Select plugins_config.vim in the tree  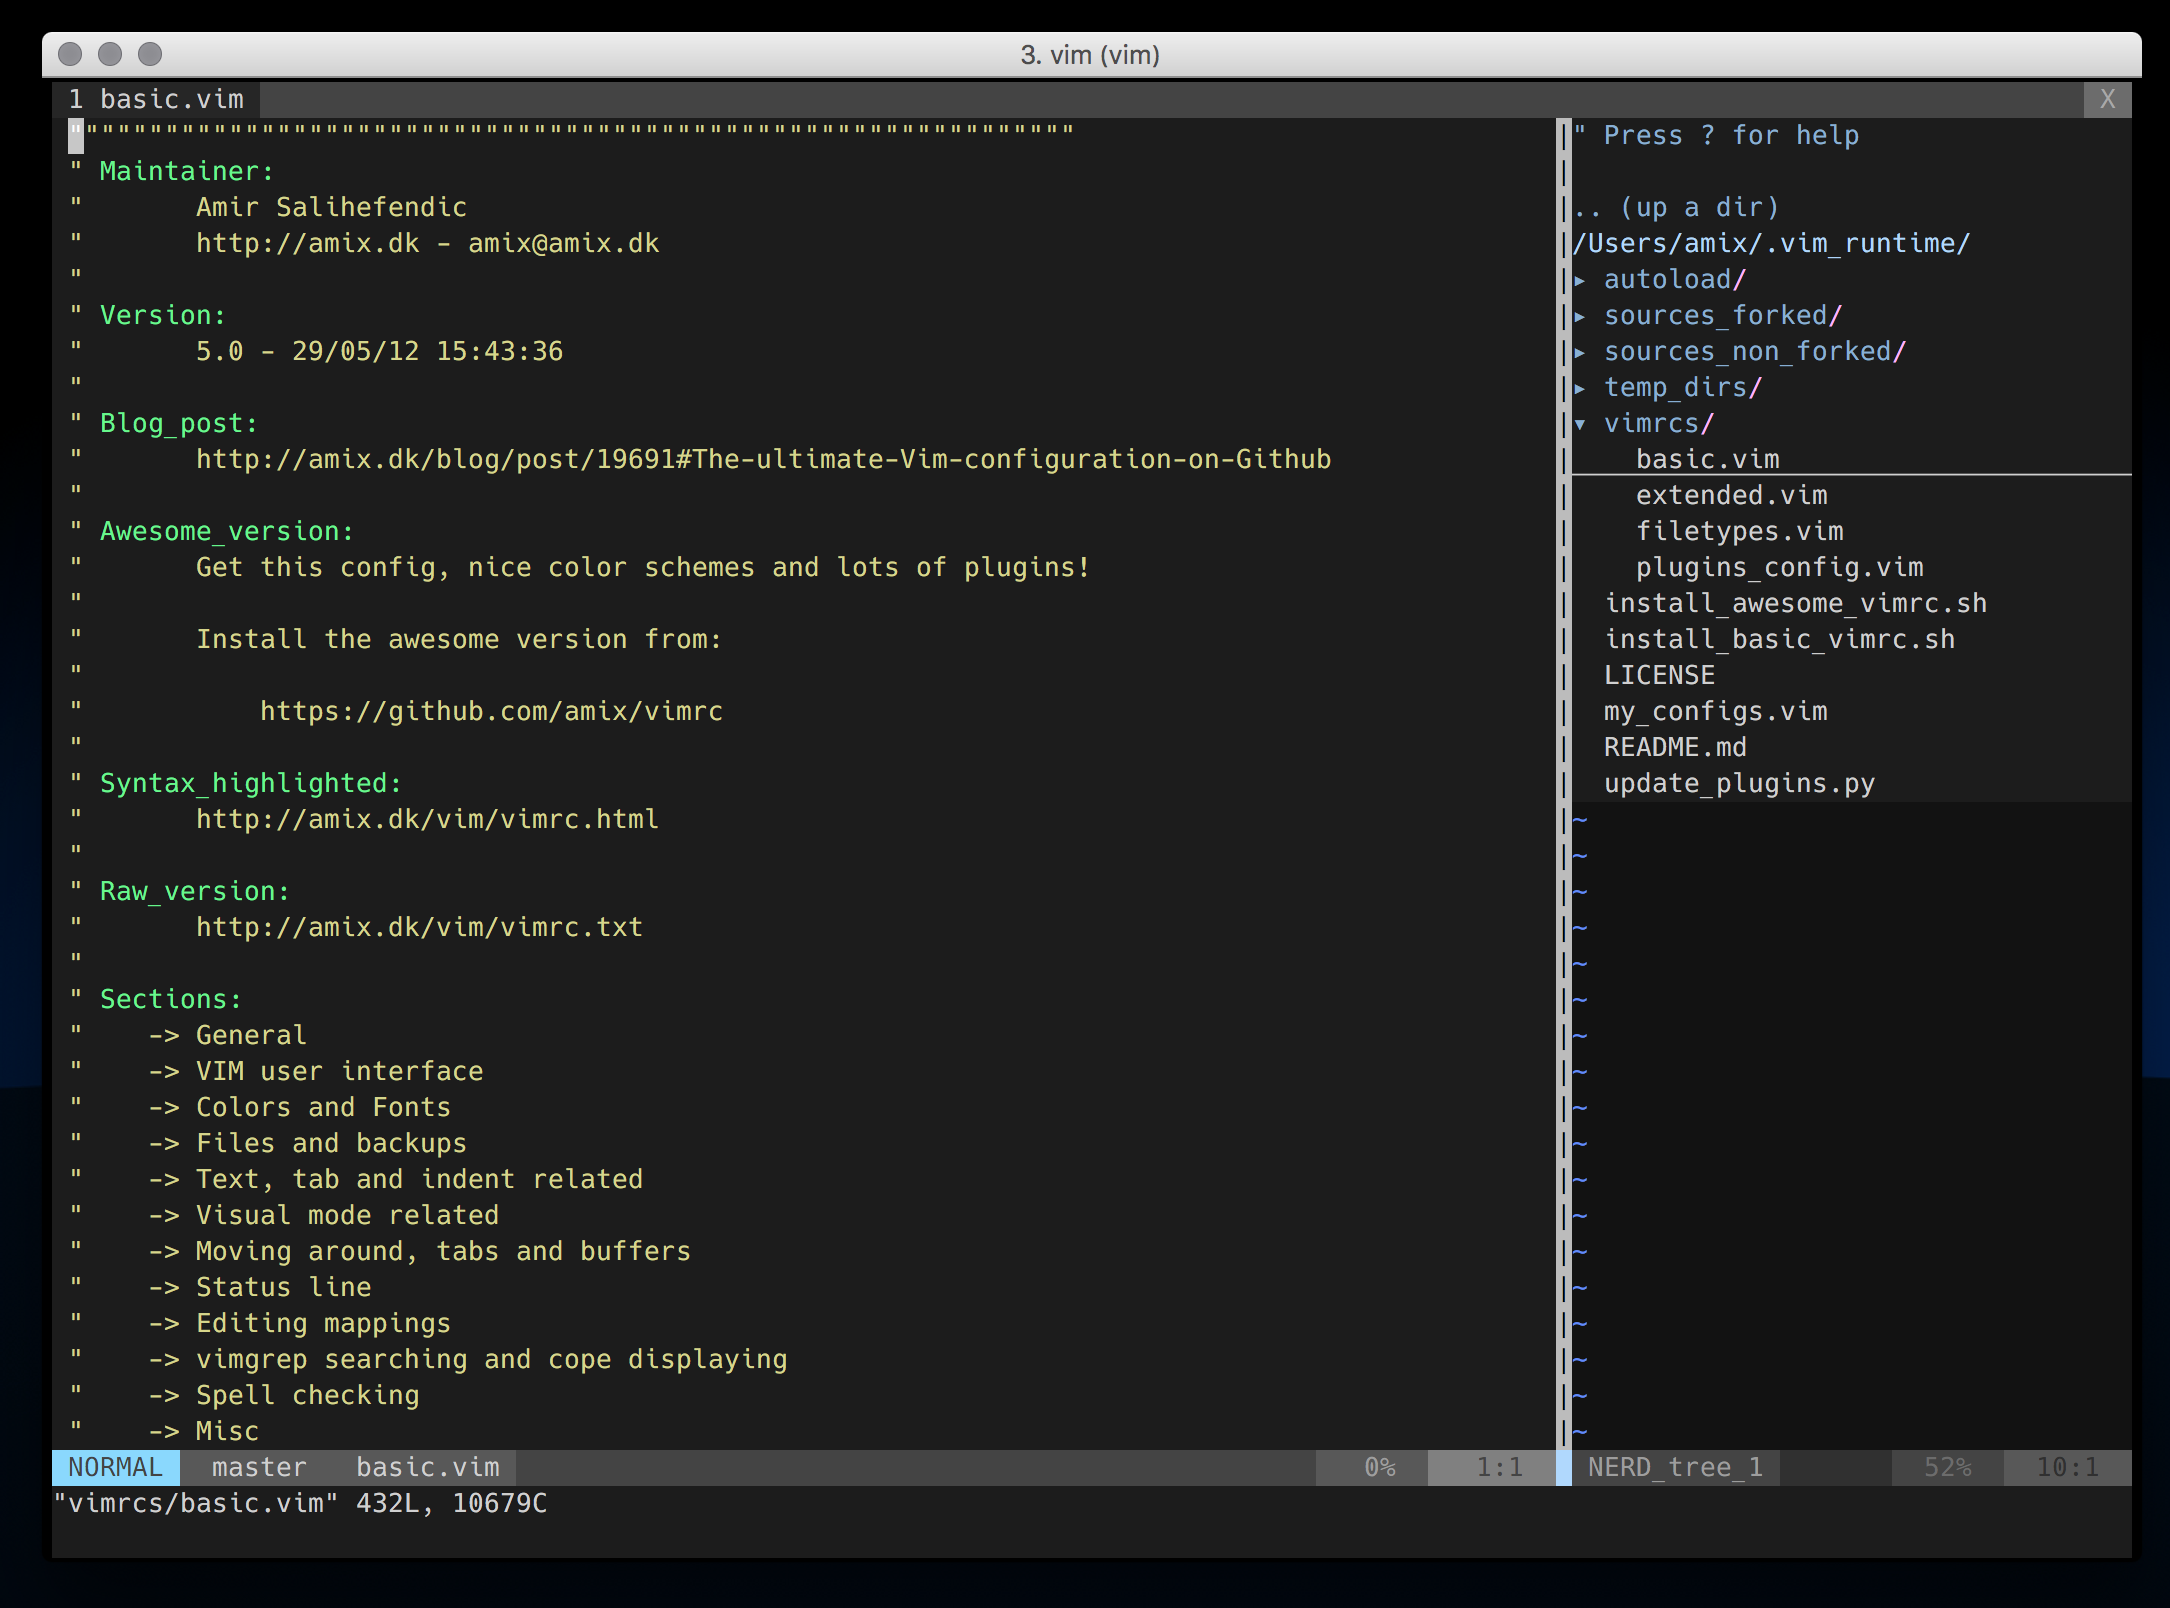(x=1779, y=567)
